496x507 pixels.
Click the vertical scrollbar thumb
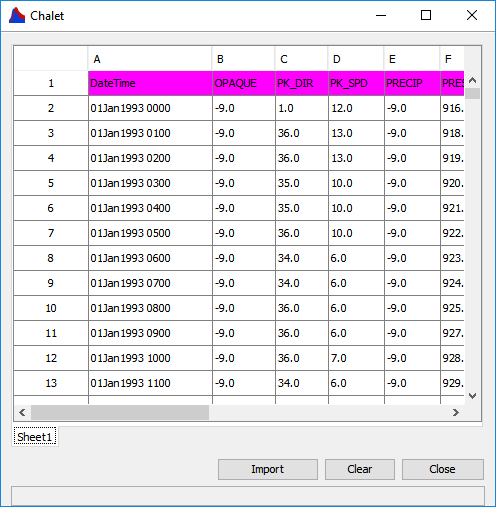(x=472, y=94)
